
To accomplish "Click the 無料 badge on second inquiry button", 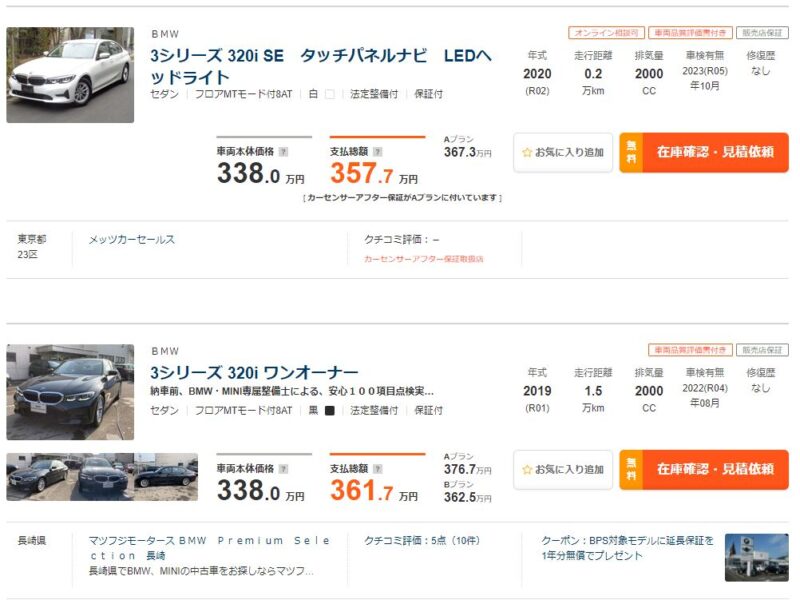I will tap(631, 469).
